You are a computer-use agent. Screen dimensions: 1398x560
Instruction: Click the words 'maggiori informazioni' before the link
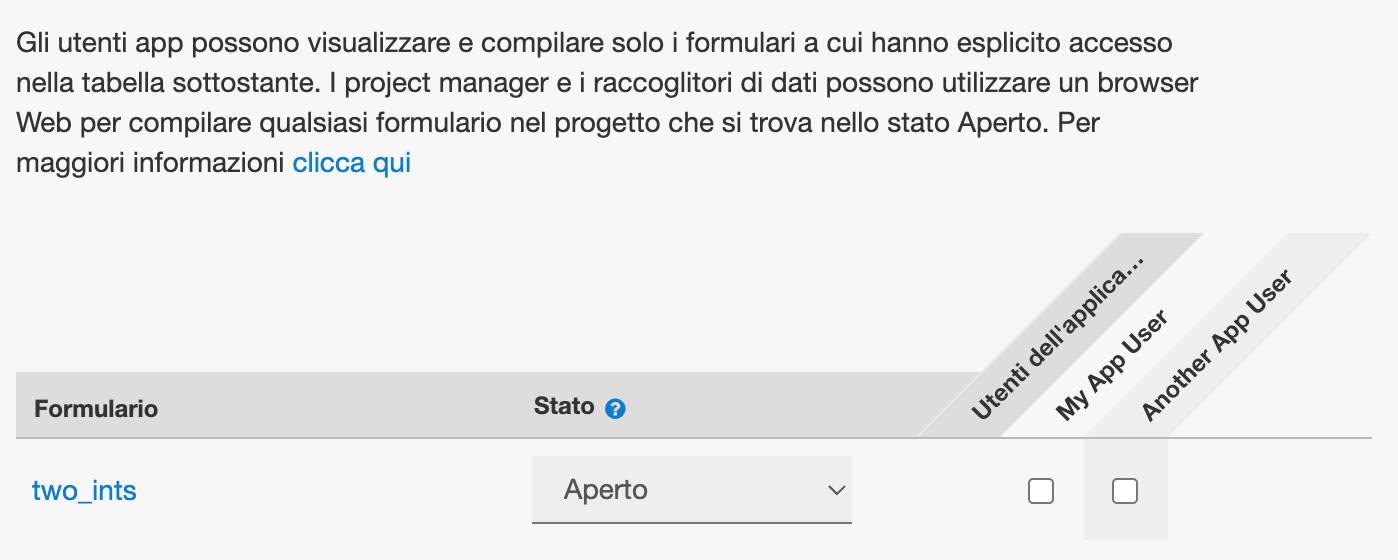pos(151,162)
